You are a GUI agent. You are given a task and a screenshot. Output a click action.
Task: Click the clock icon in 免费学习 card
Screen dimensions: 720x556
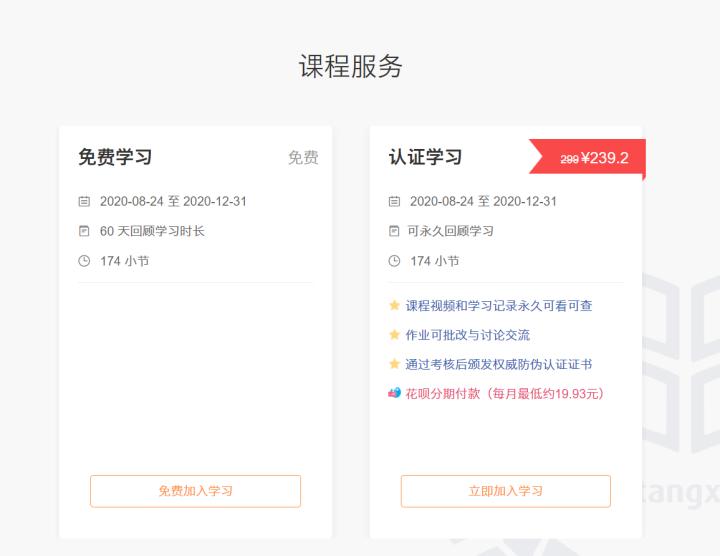[x=84, y=261]
